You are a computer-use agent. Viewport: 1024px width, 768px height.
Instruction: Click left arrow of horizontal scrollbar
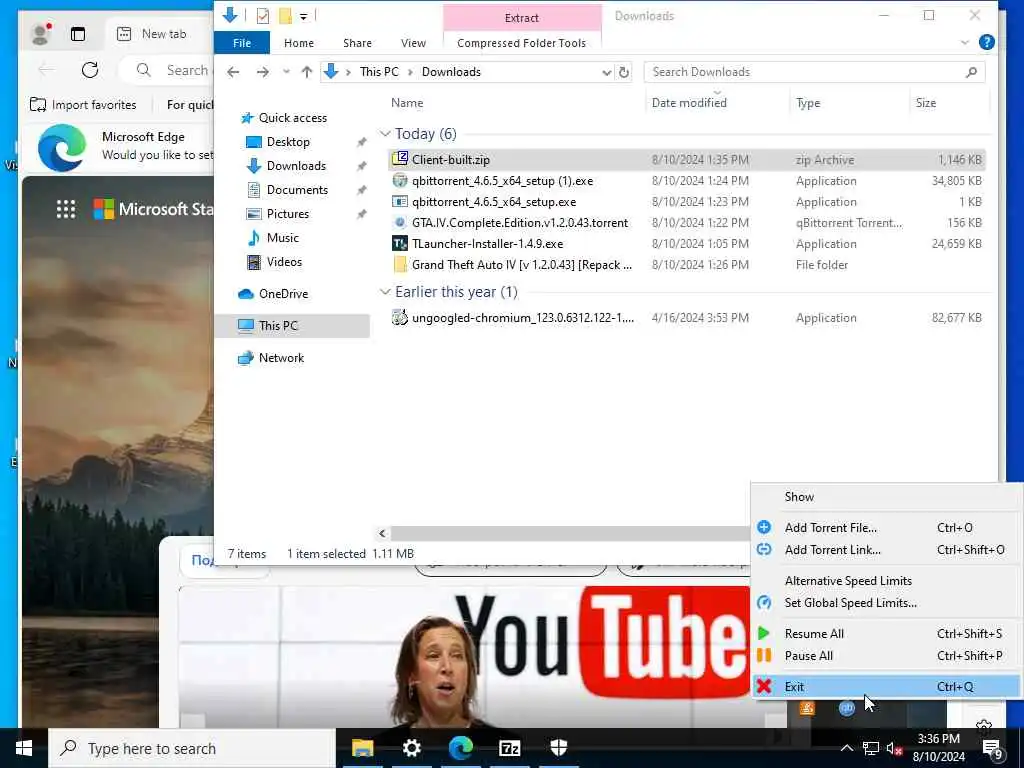383,534
